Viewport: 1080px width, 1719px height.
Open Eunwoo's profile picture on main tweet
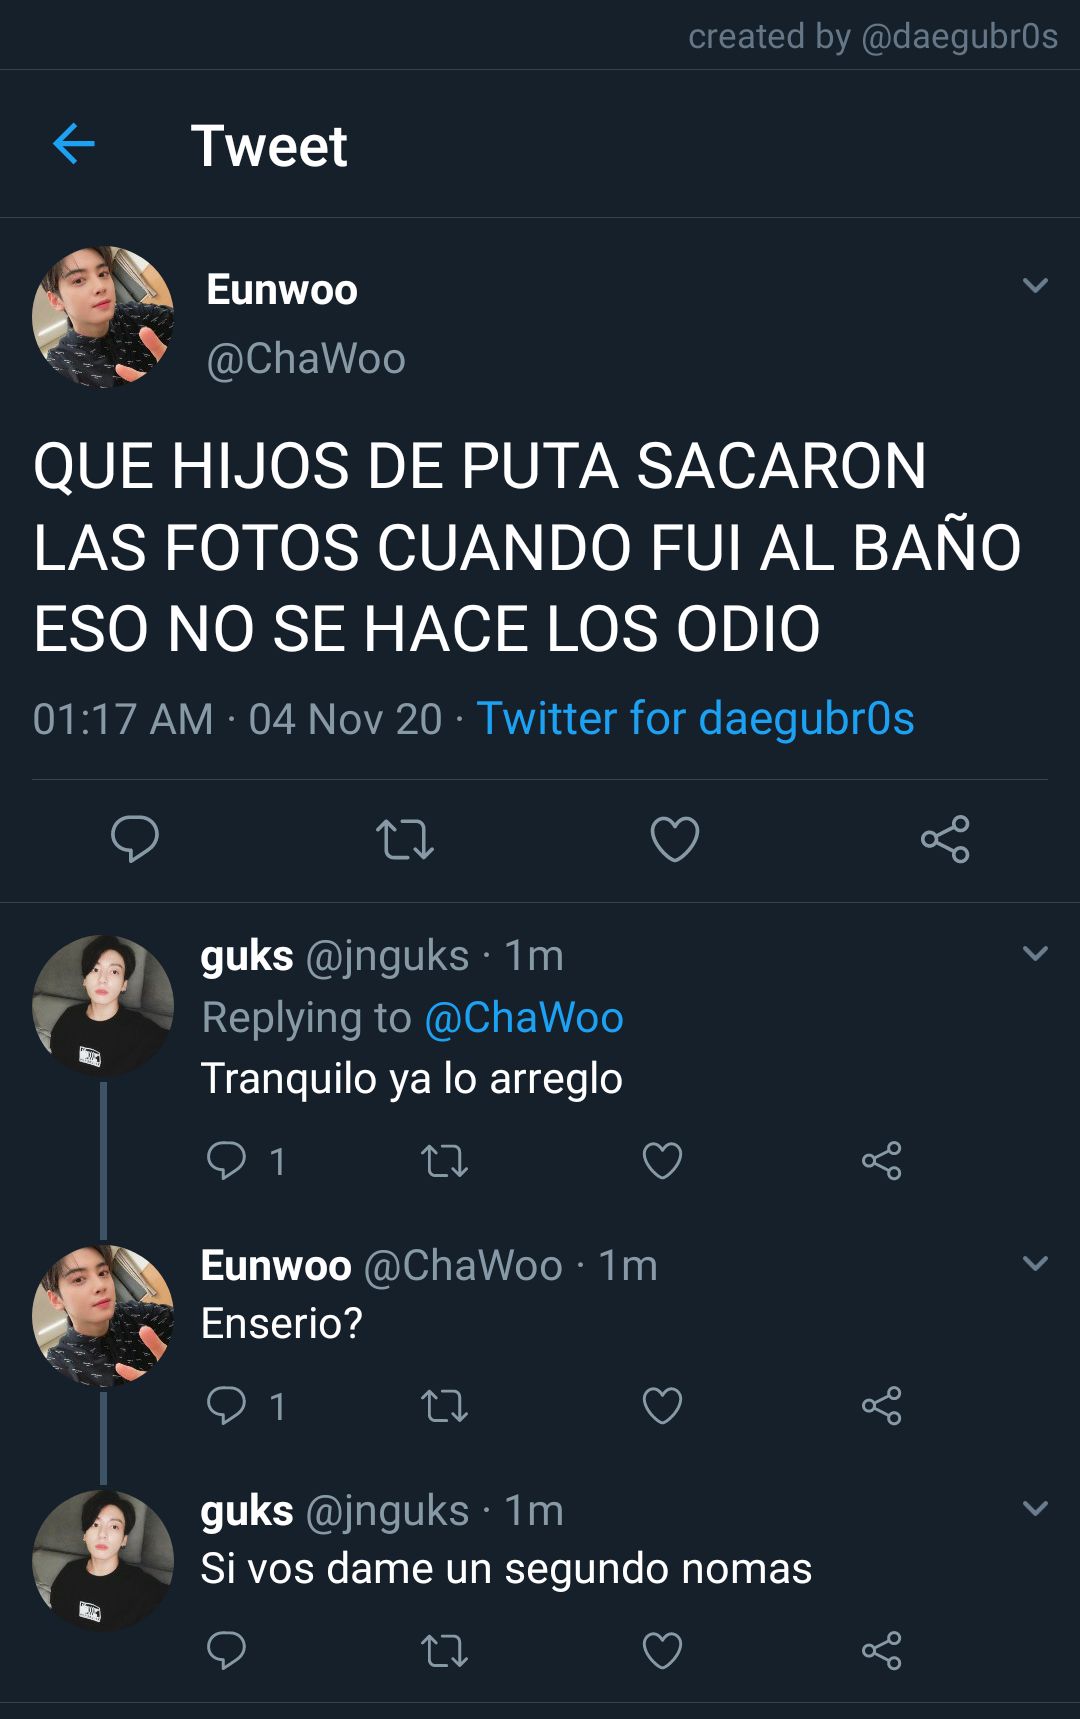(103, 317)
